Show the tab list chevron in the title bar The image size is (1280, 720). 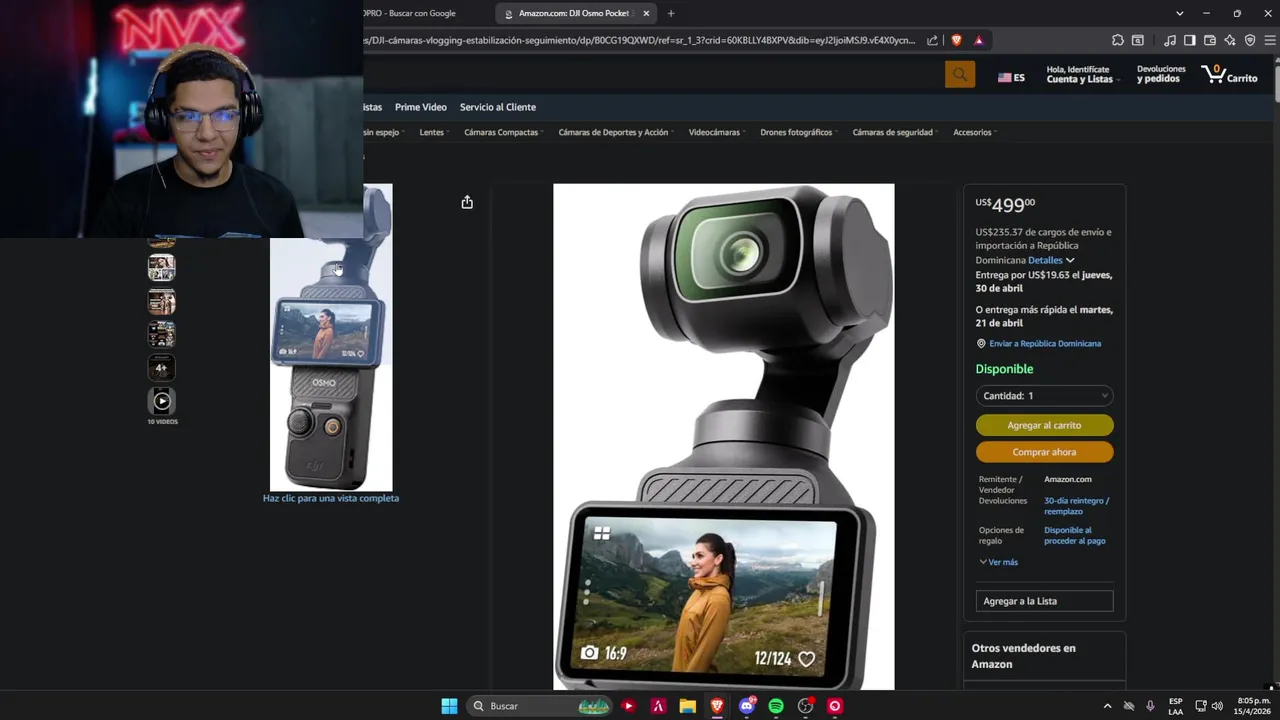coord(1179,13)
